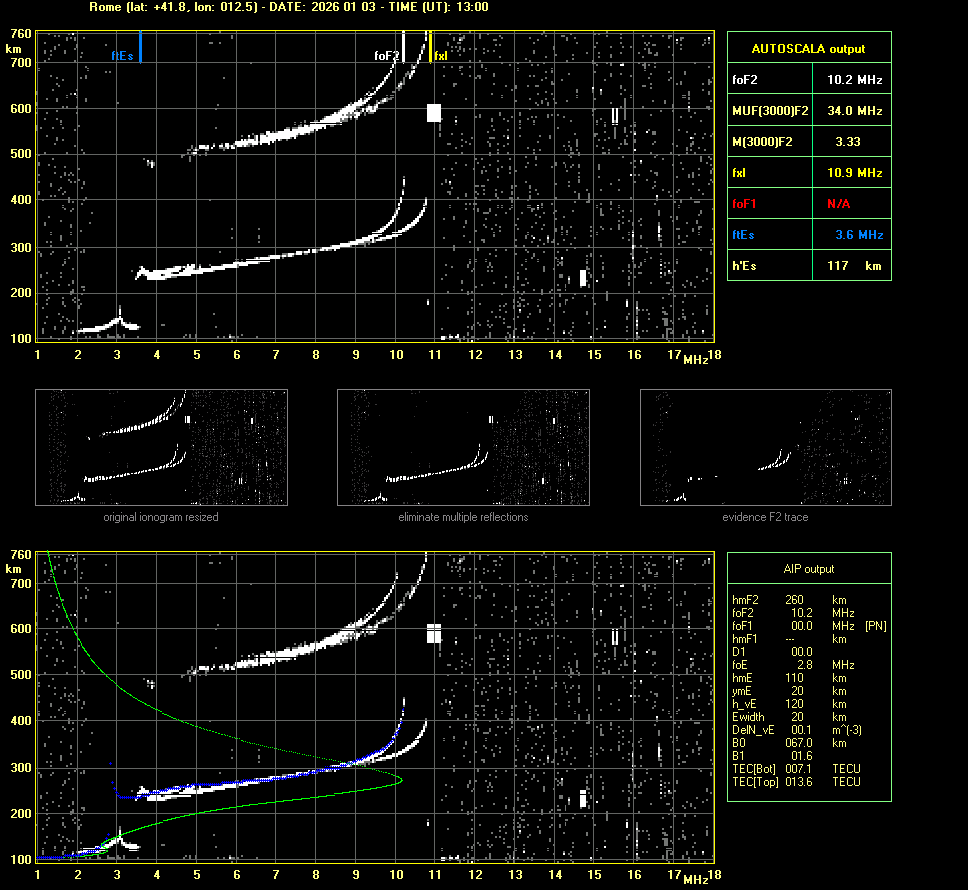Click the white foF2 marker in top plot
This screenshot has height=890, width=968.
click(403, 46)
